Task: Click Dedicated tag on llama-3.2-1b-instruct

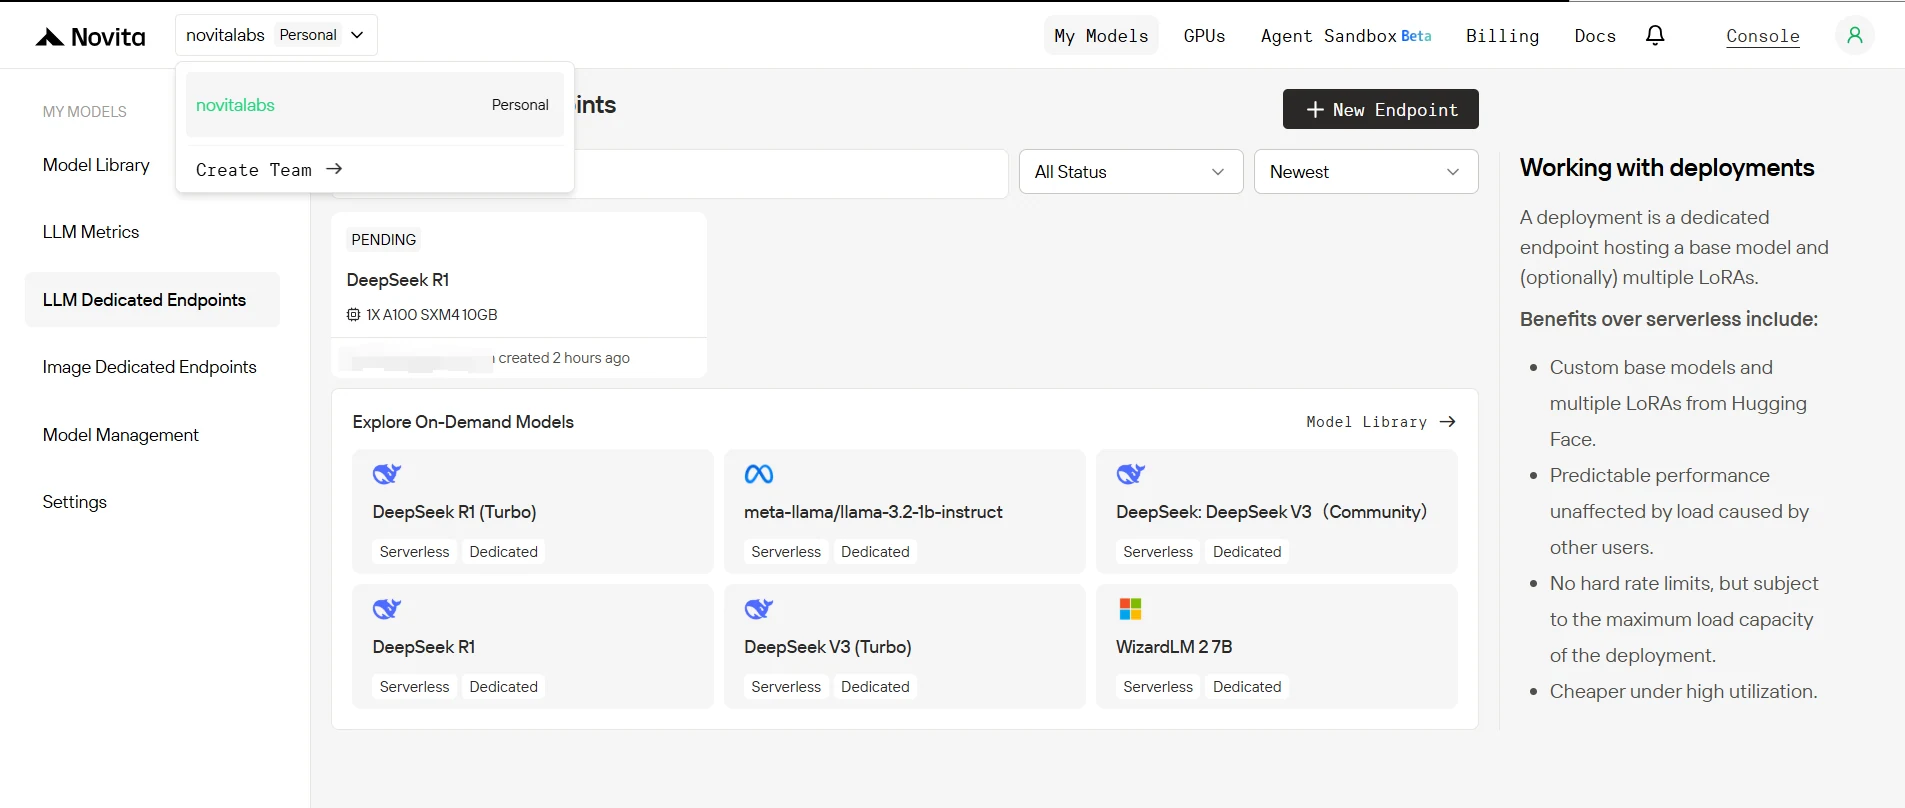Action: pos(875,552)
